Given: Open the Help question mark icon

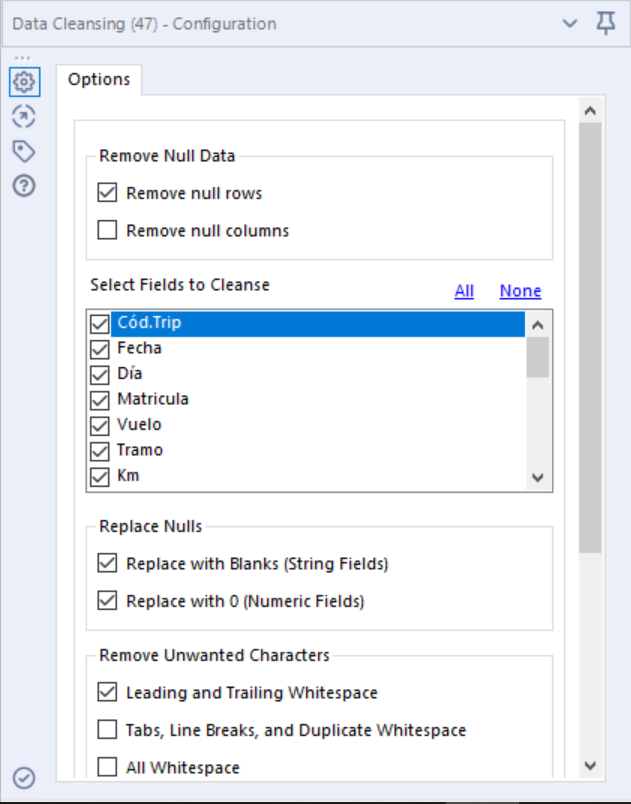Looking at the screenshot, I should (x=24, y=185).
